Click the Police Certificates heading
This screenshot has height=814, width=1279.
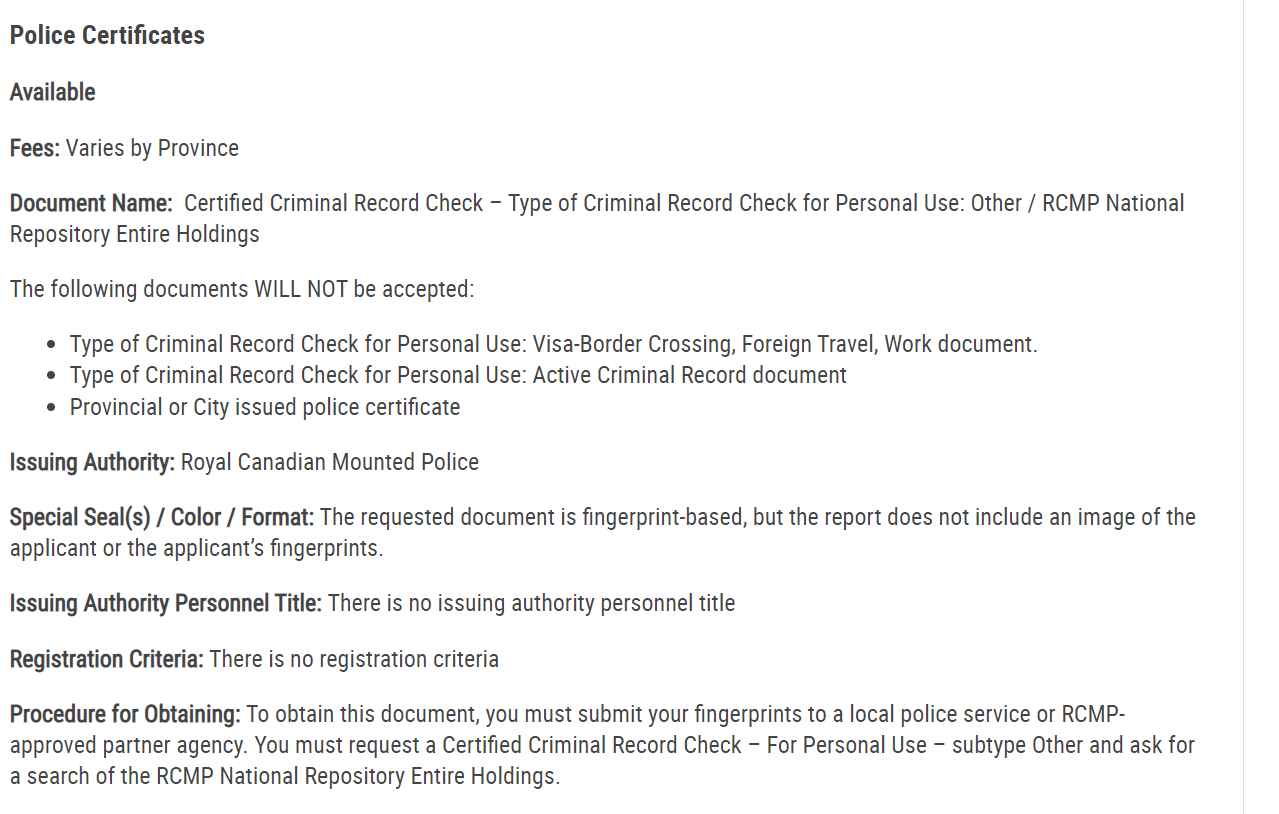pos(107,35)
